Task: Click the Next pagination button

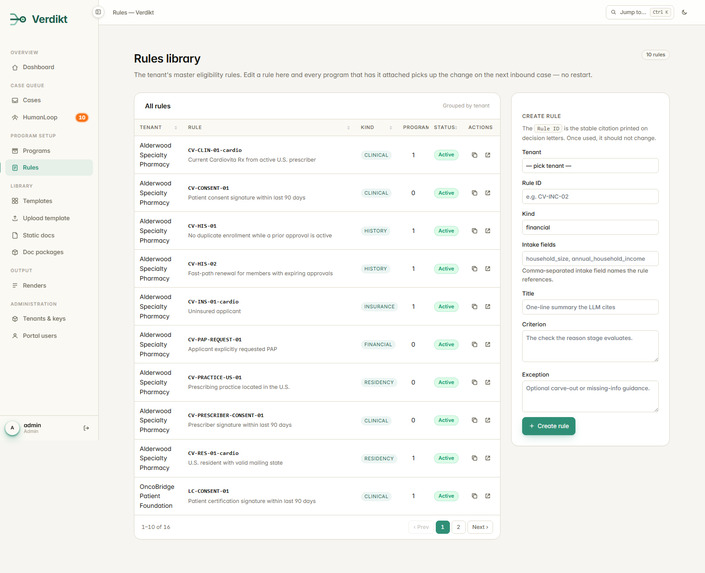Action: pos(480,527)
